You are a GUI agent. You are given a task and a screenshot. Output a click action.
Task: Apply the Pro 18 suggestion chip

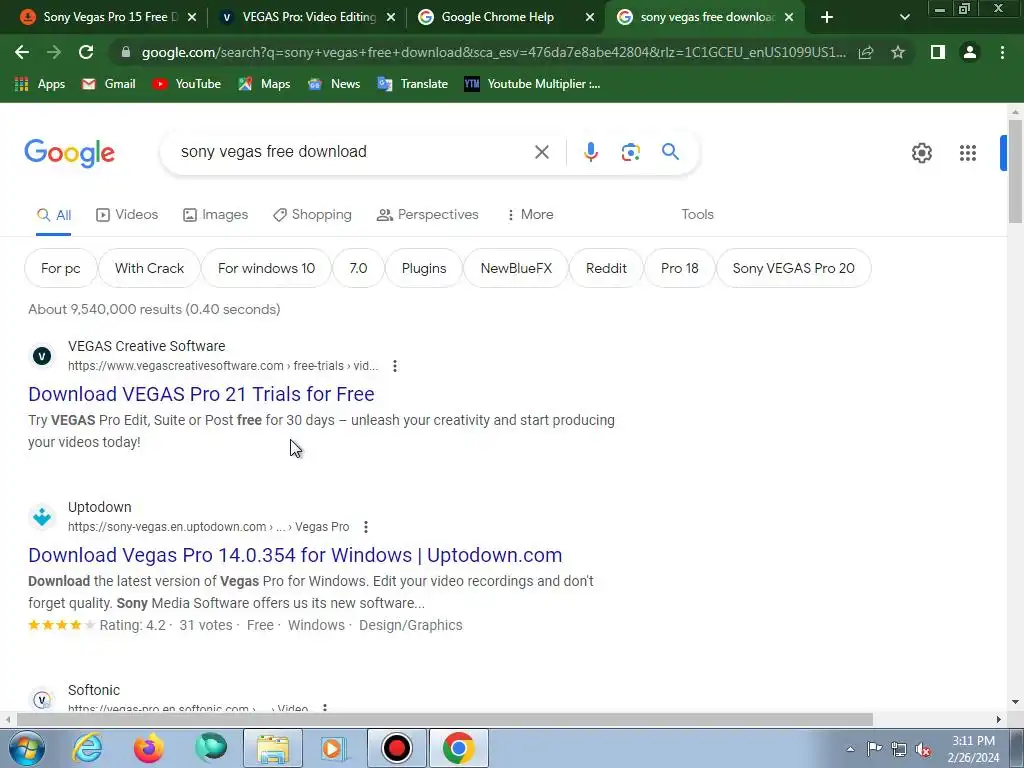tap(679, 268)
